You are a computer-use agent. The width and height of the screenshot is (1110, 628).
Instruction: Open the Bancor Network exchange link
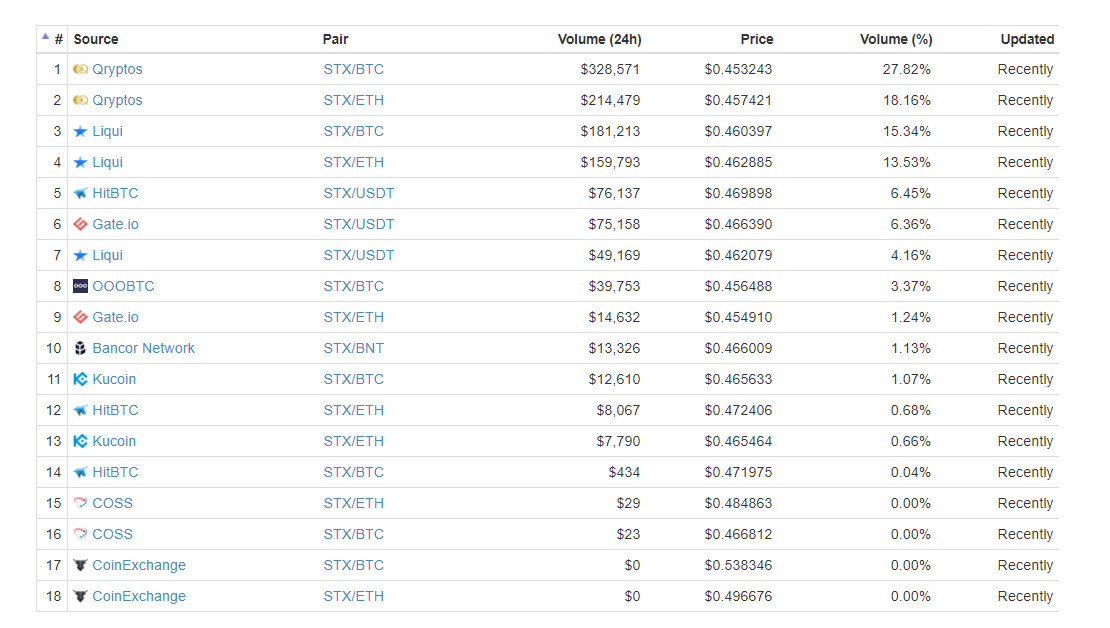point(143,348)
